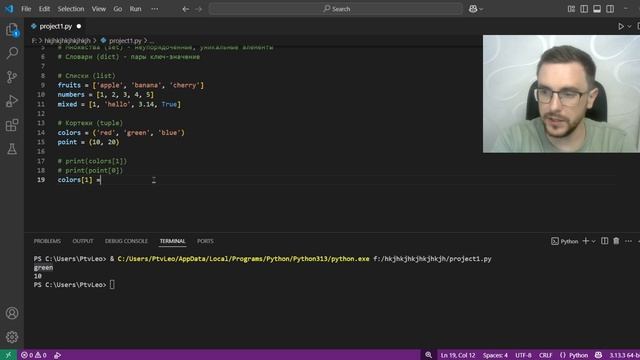Click the zoom magnifier status icon

pyautogui.click(x=428, y=355)
